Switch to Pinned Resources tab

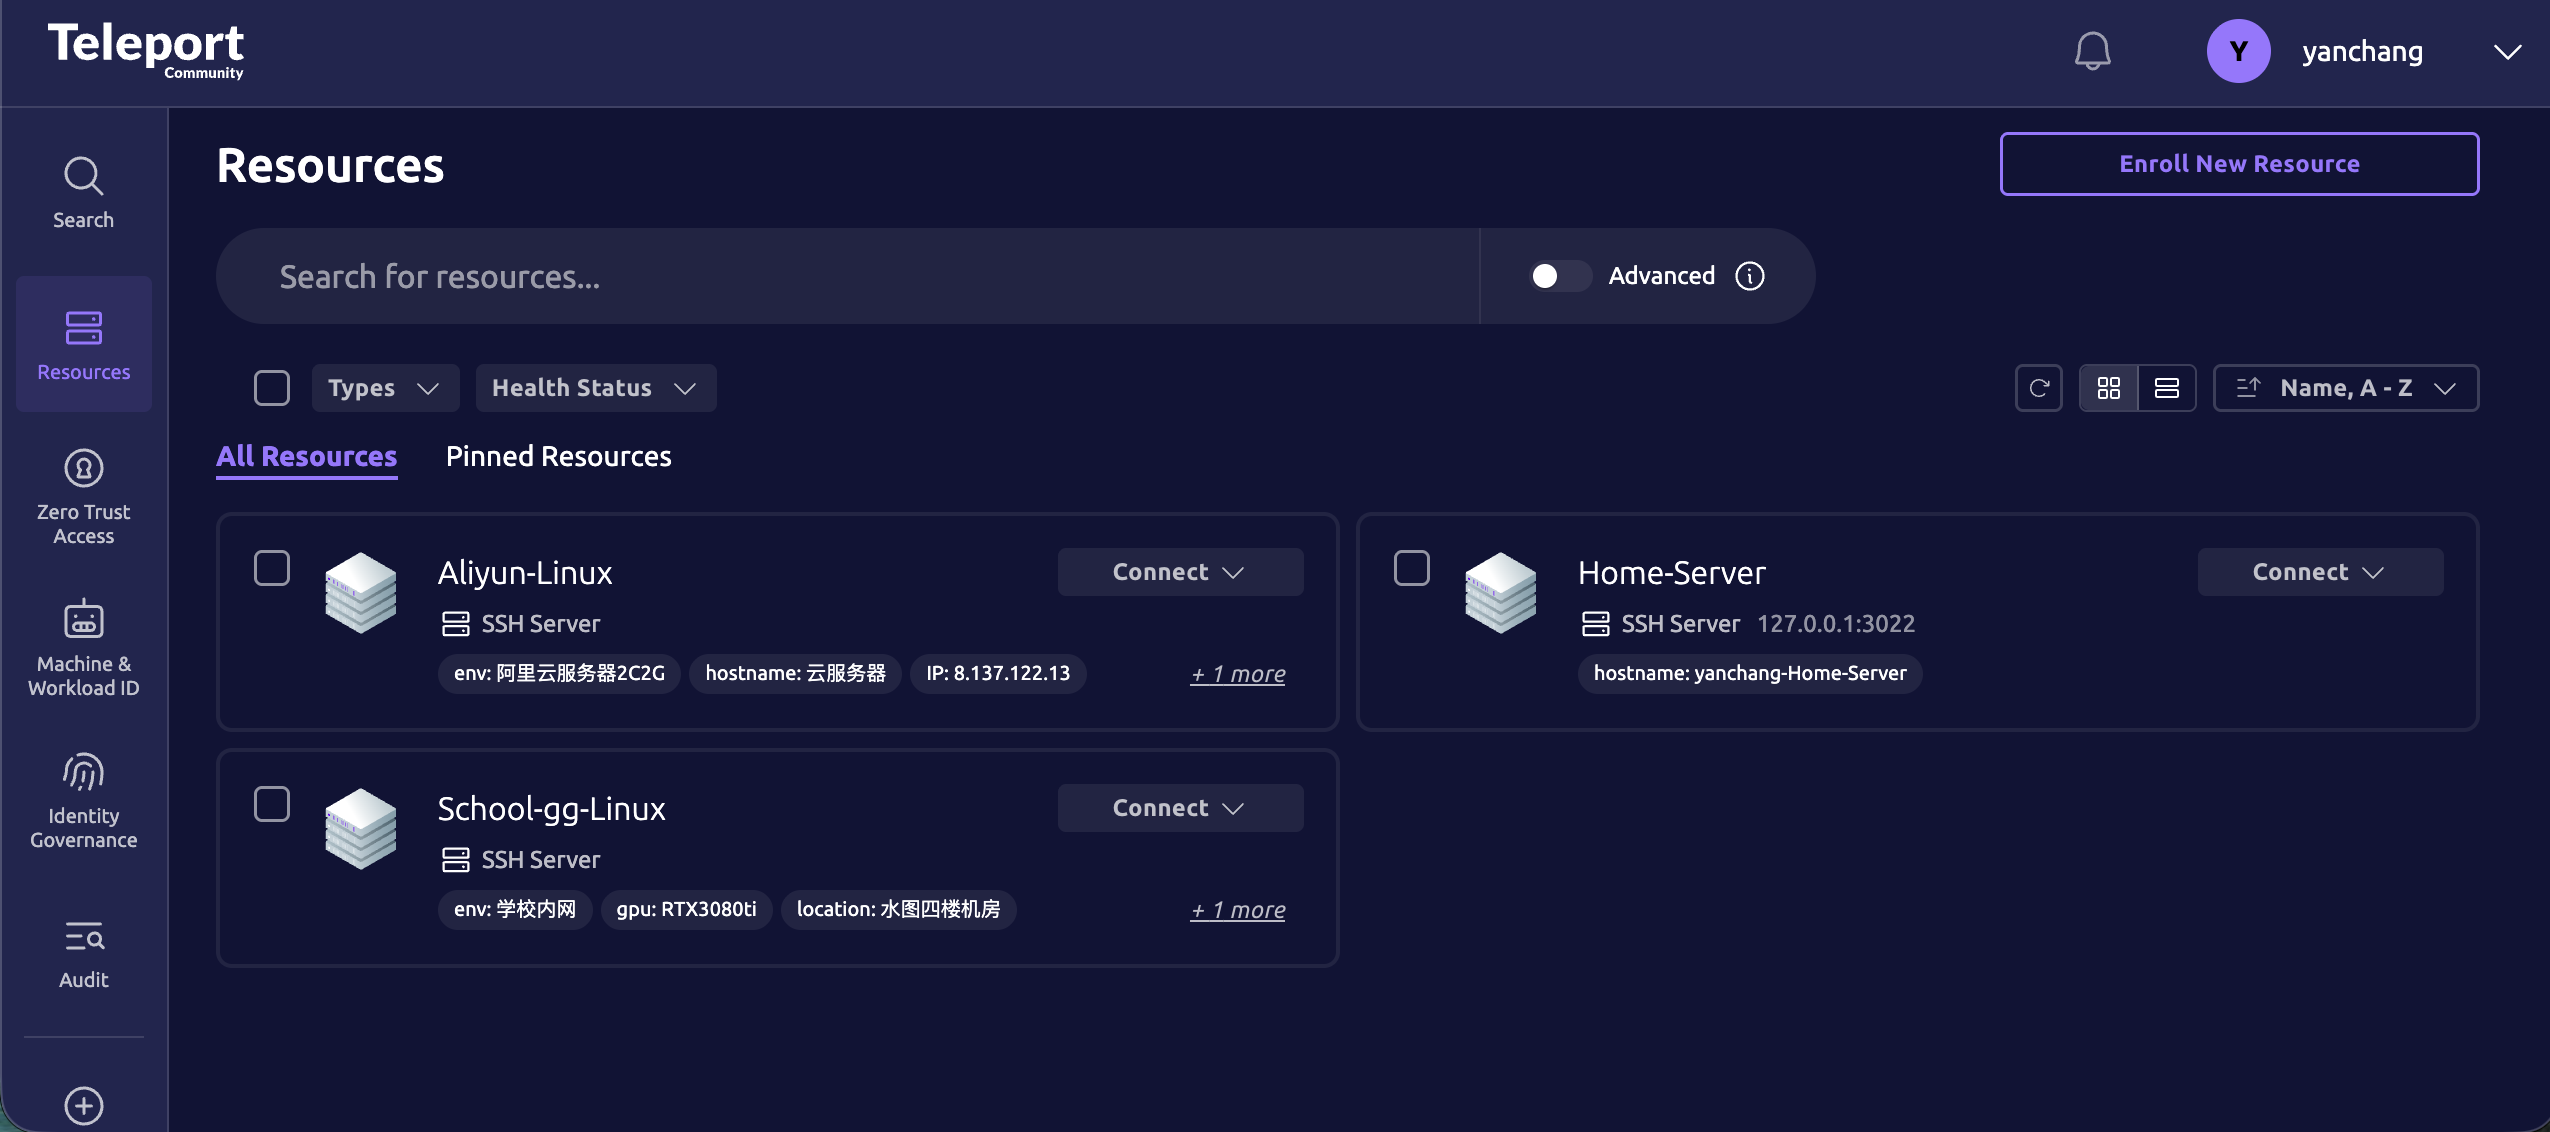coord(558,457)
